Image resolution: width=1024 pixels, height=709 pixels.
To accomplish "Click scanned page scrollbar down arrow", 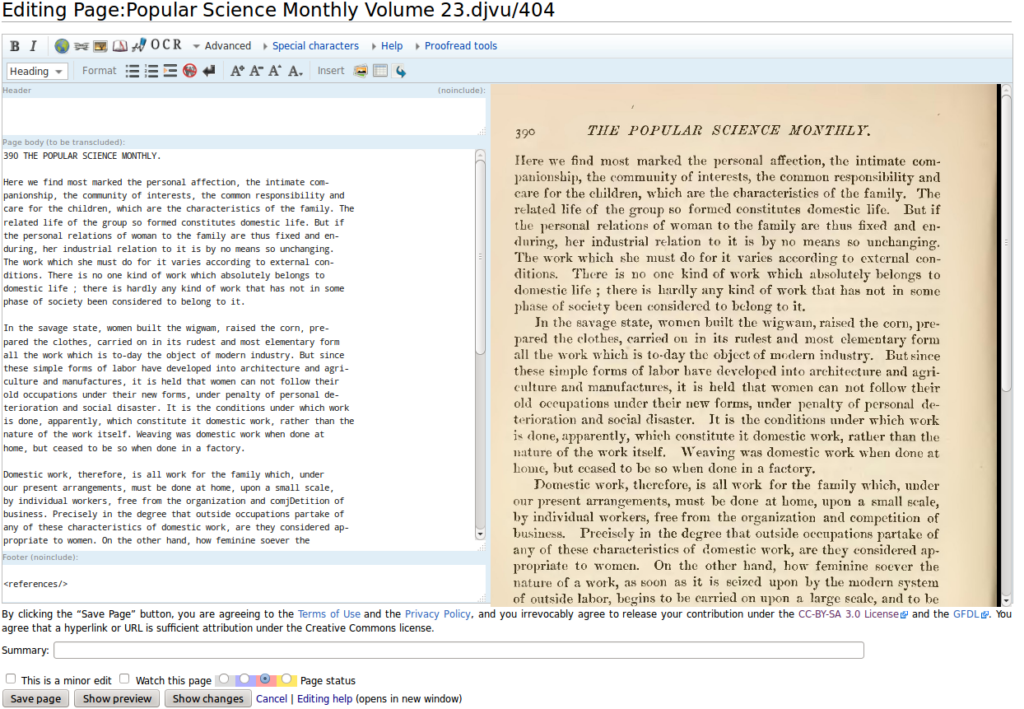I will pyautogui.click(x=1006, y=600).
